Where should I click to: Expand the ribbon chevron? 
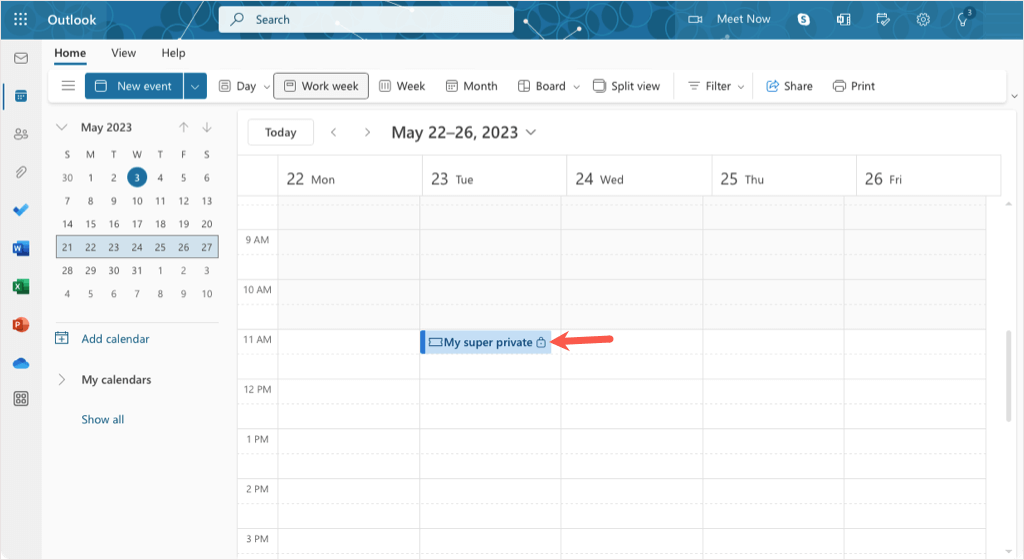1014,96
